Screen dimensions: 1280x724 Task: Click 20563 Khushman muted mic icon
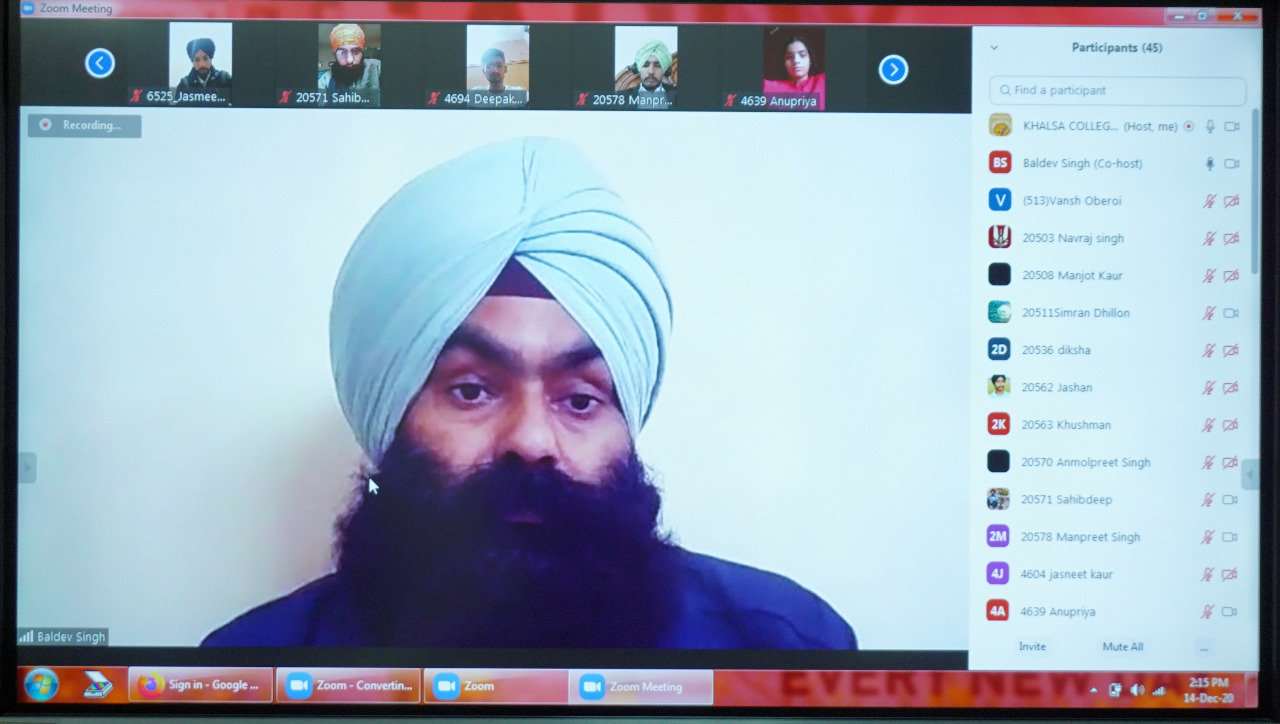1209,425
